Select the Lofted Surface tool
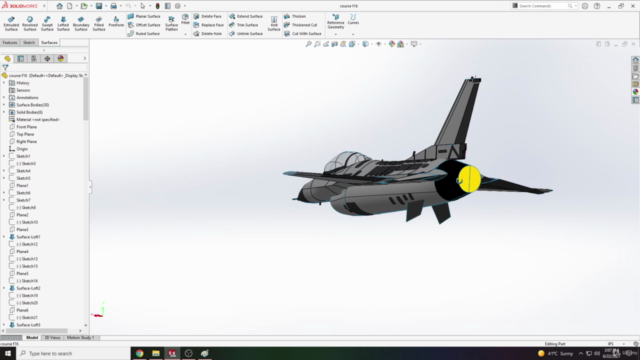This screenshot has width=640, height=360. 63,24
